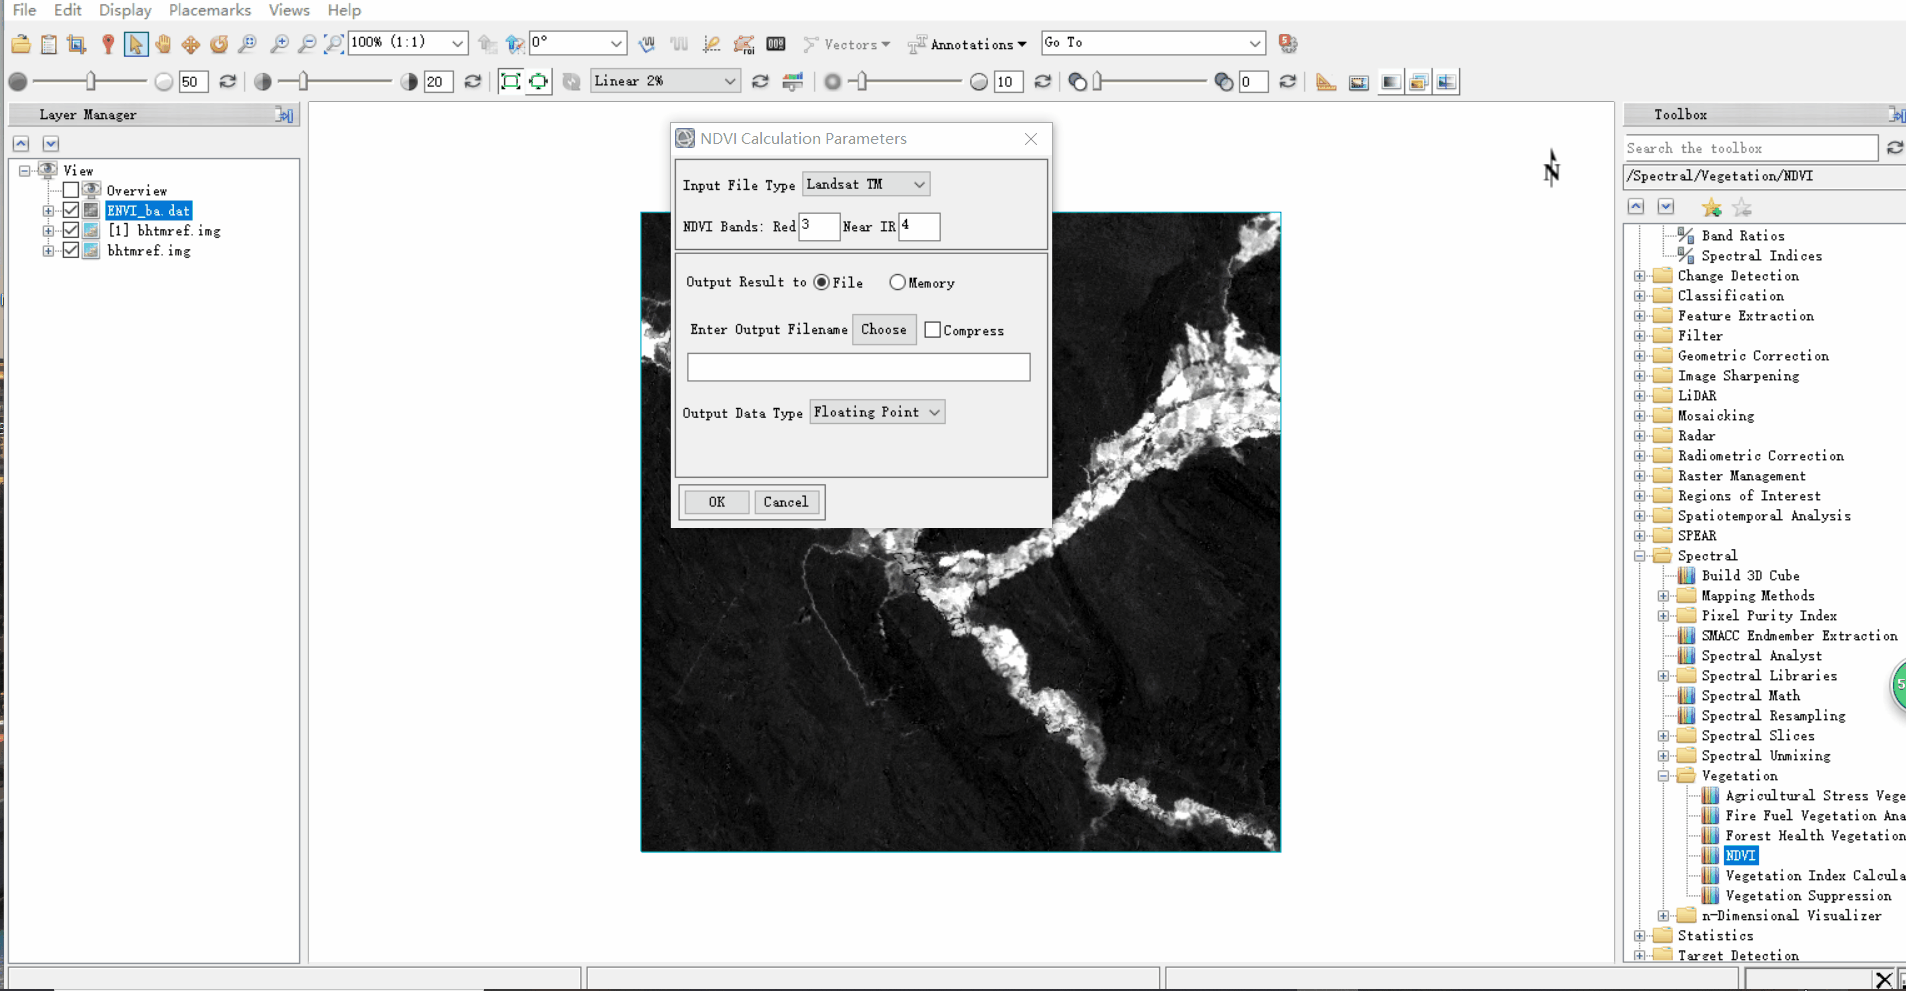1906x991 pixels.
Task: Click the Stretch on Full Extent icon
Action: click(539, 82)
